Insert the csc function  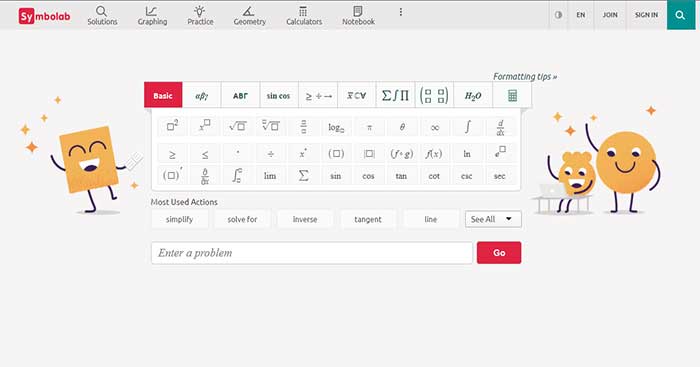pos(467,175)
